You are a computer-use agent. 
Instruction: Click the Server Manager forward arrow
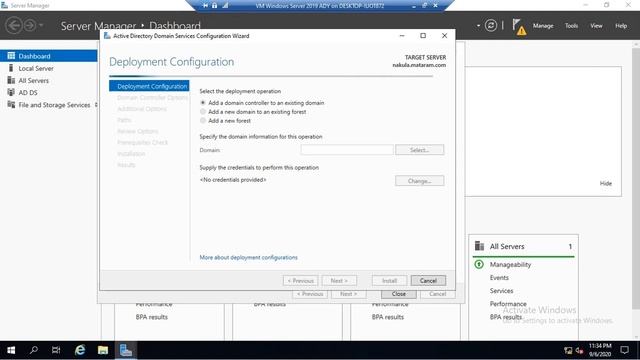tap(29, 25)
